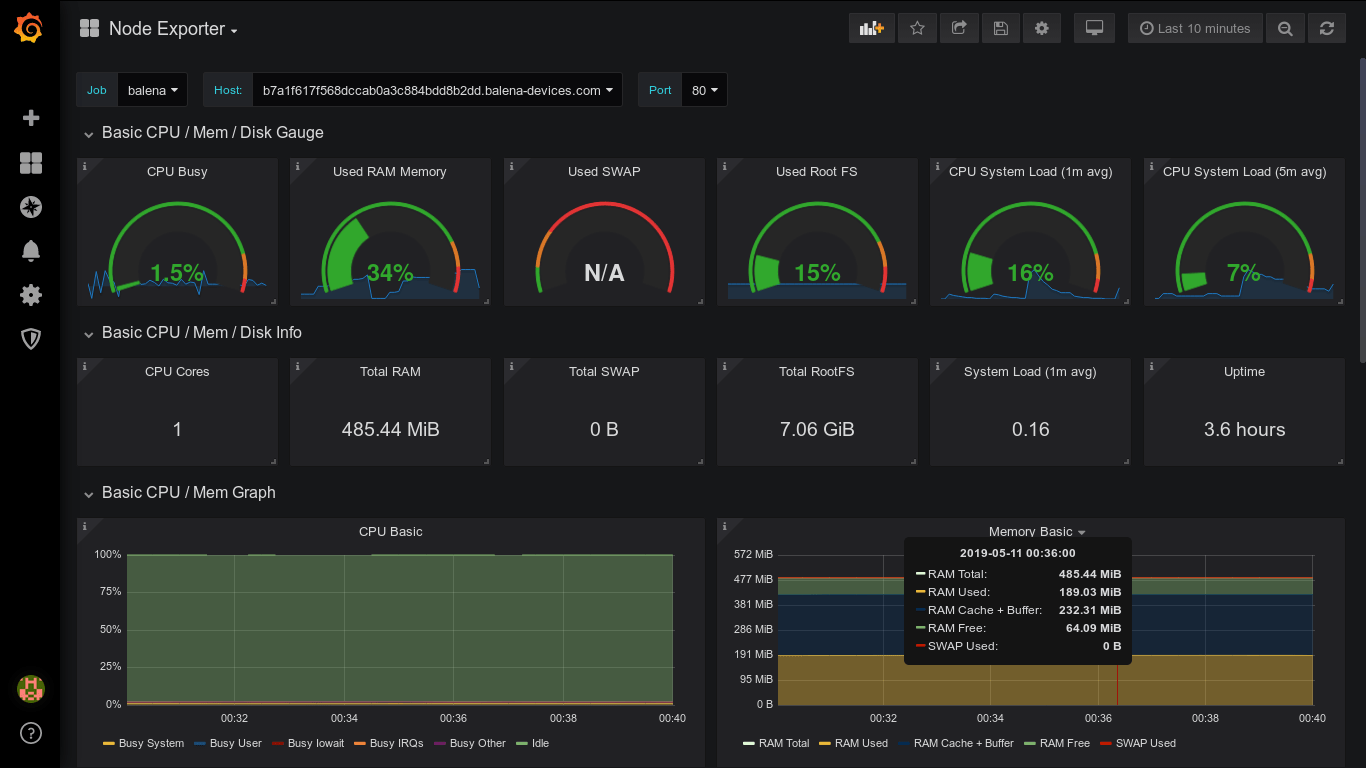
Task: Click the share dashboard icon
Action: (x=959, y=28)
